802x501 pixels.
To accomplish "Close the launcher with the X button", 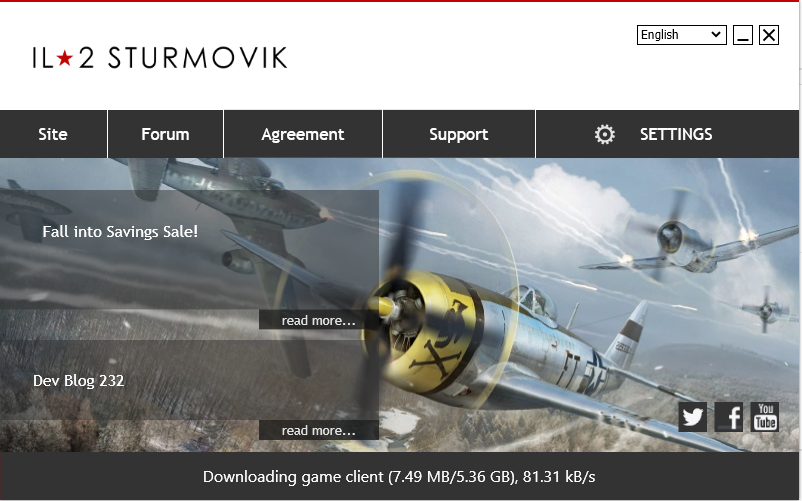I will [769, 35].
